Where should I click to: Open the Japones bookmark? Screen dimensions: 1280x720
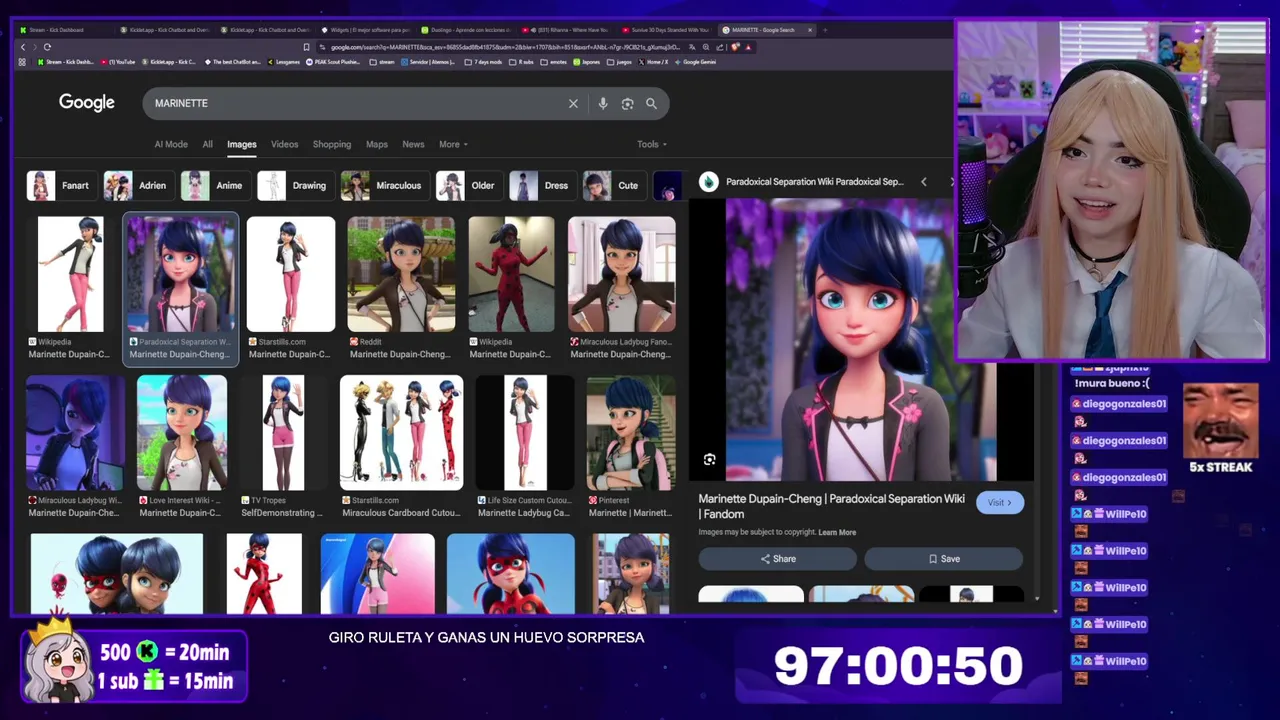[x=587, y=62]
